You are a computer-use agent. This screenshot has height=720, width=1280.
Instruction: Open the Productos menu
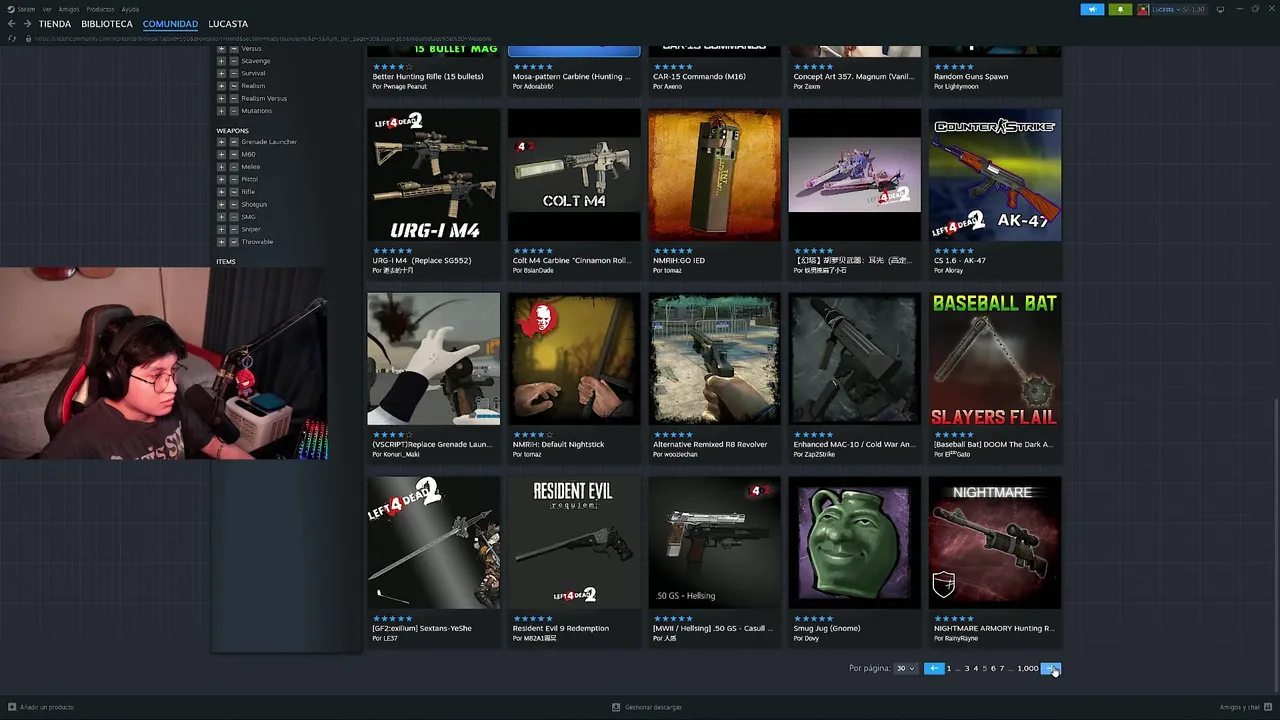coord(100,9)
